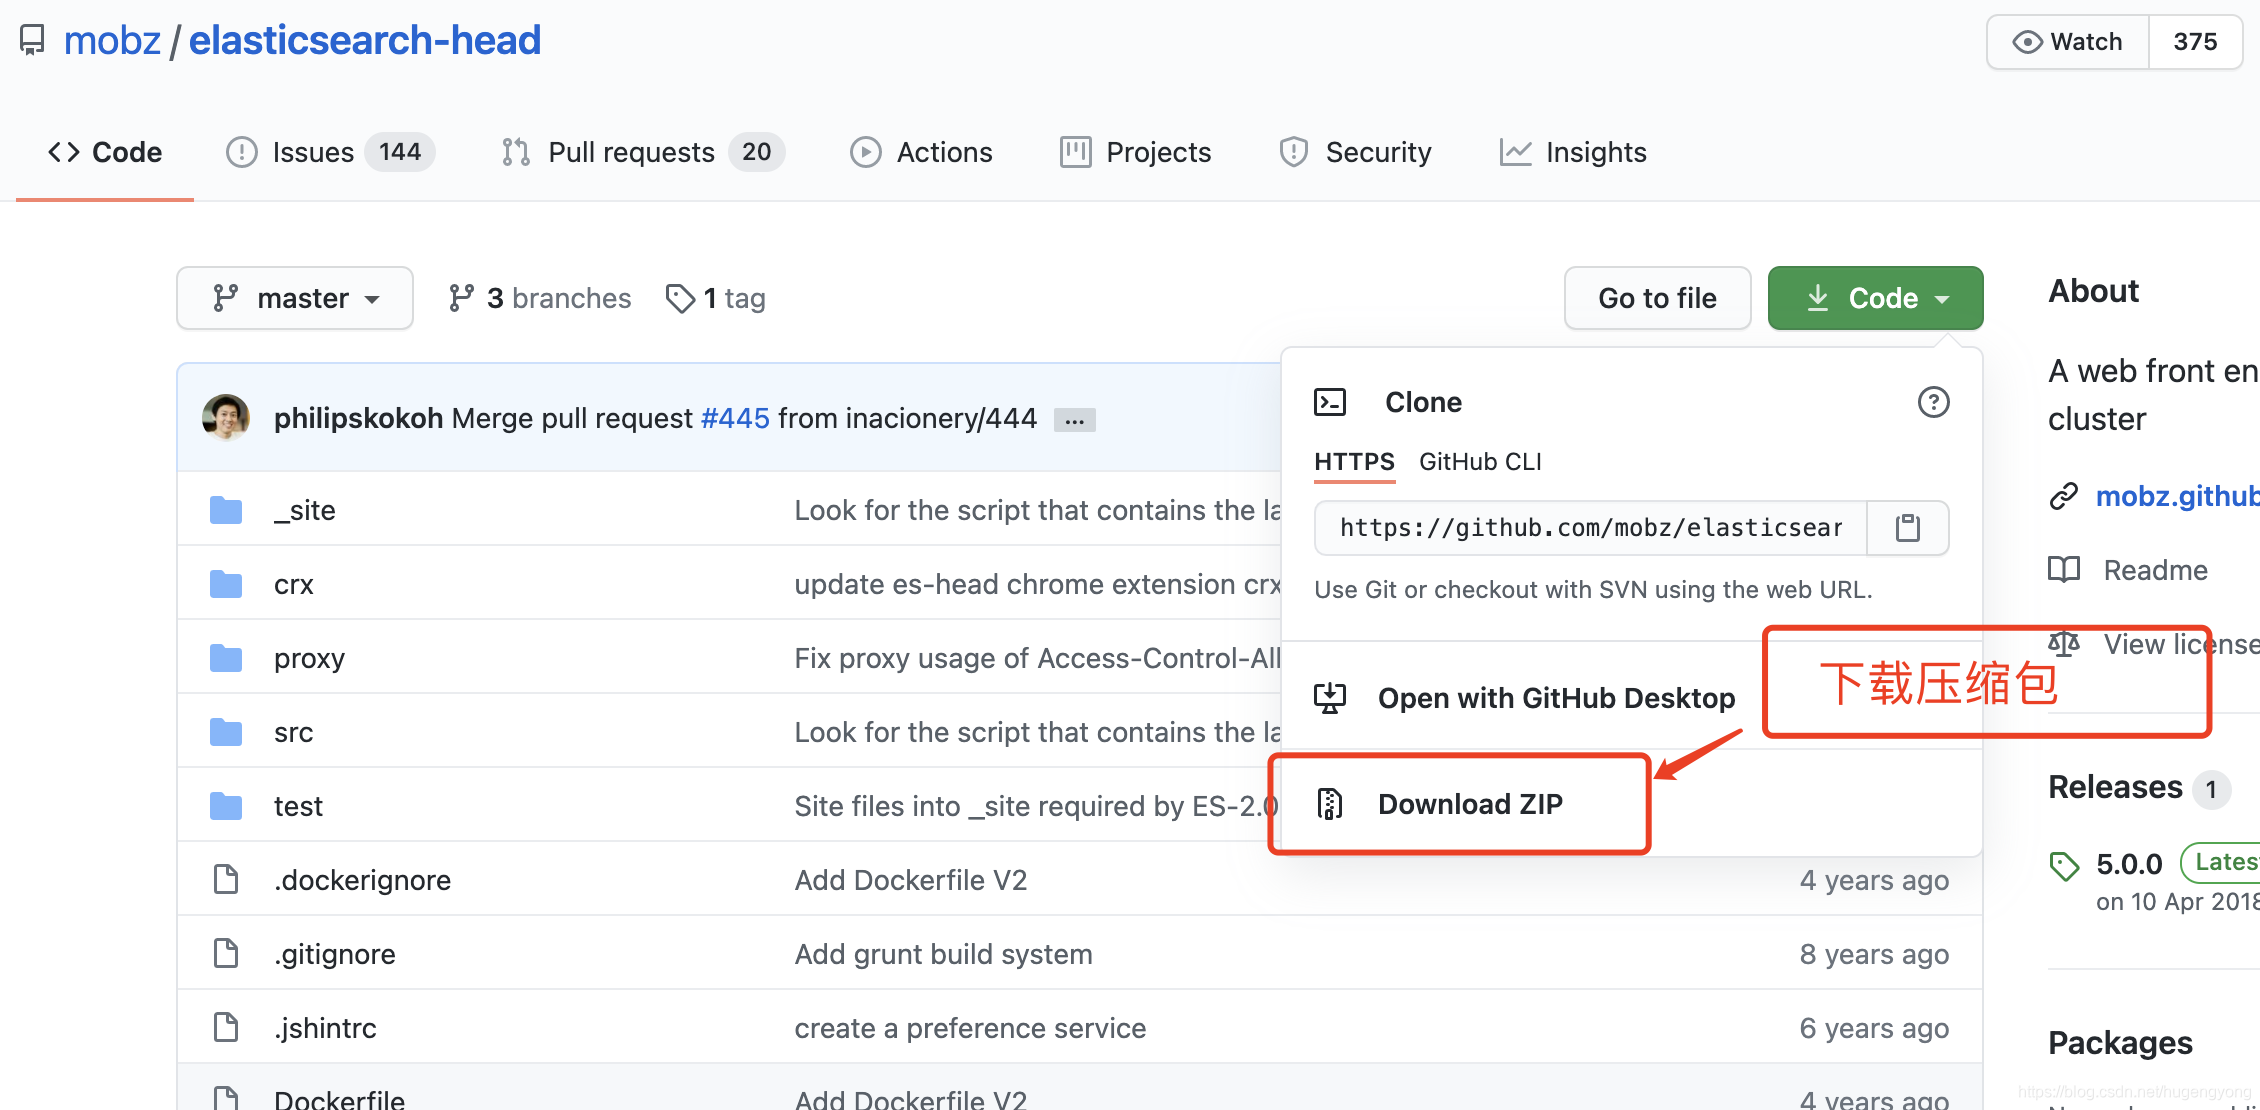
Task: Click the tag icon next to 1 tag
Action: tap(681, 298)
